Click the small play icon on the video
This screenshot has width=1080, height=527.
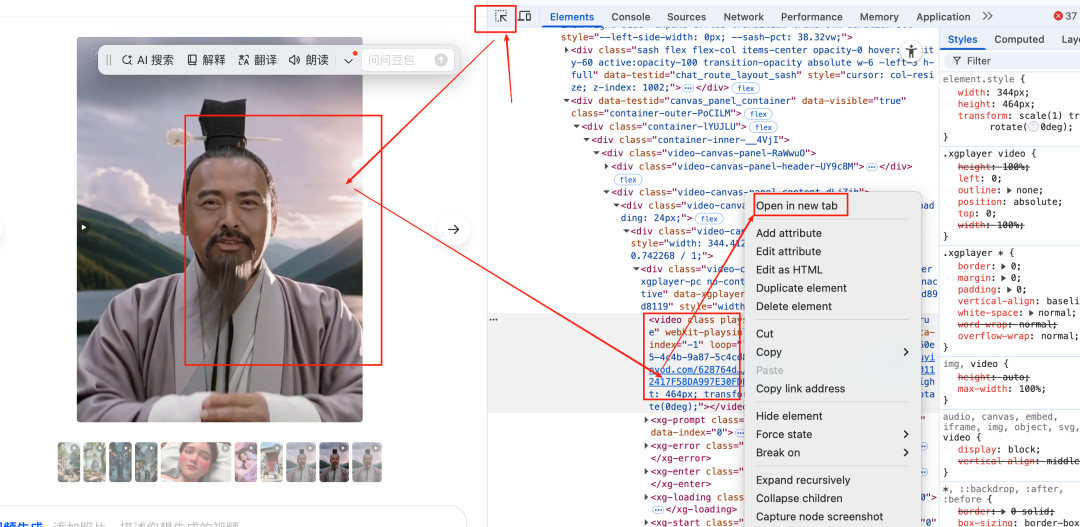pyautogui.click(x=83, y=227)
